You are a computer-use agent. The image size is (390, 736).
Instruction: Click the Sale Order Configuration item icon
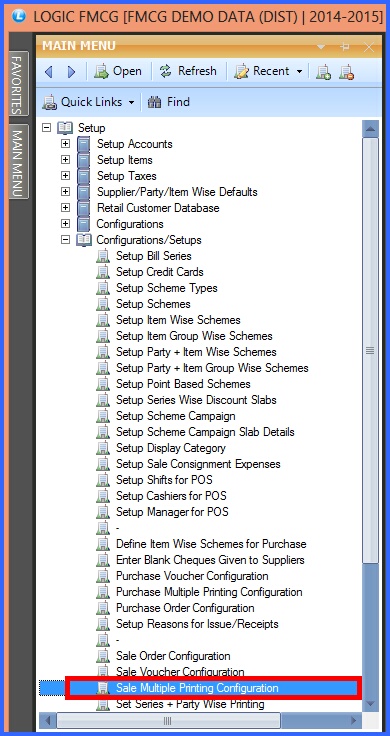click(x=103, y=656)
